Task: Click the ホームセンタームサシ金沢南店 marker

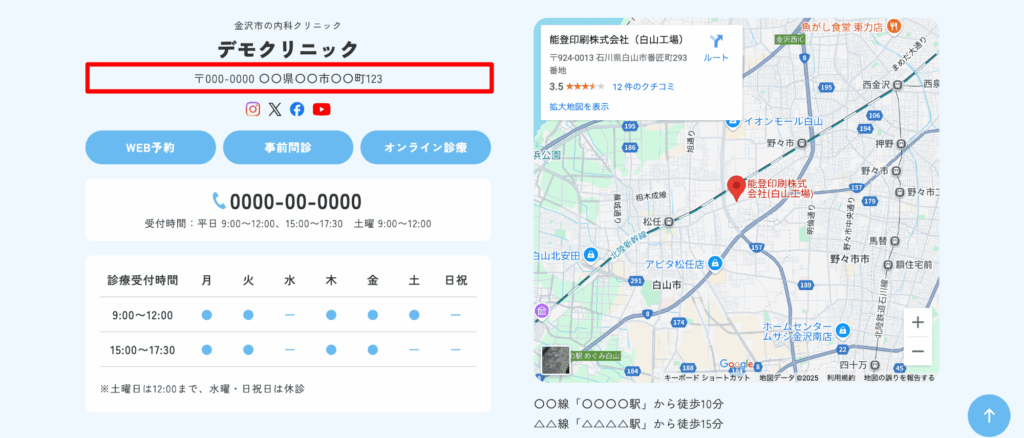Action: pyautogui.click(x=842, y=330)
